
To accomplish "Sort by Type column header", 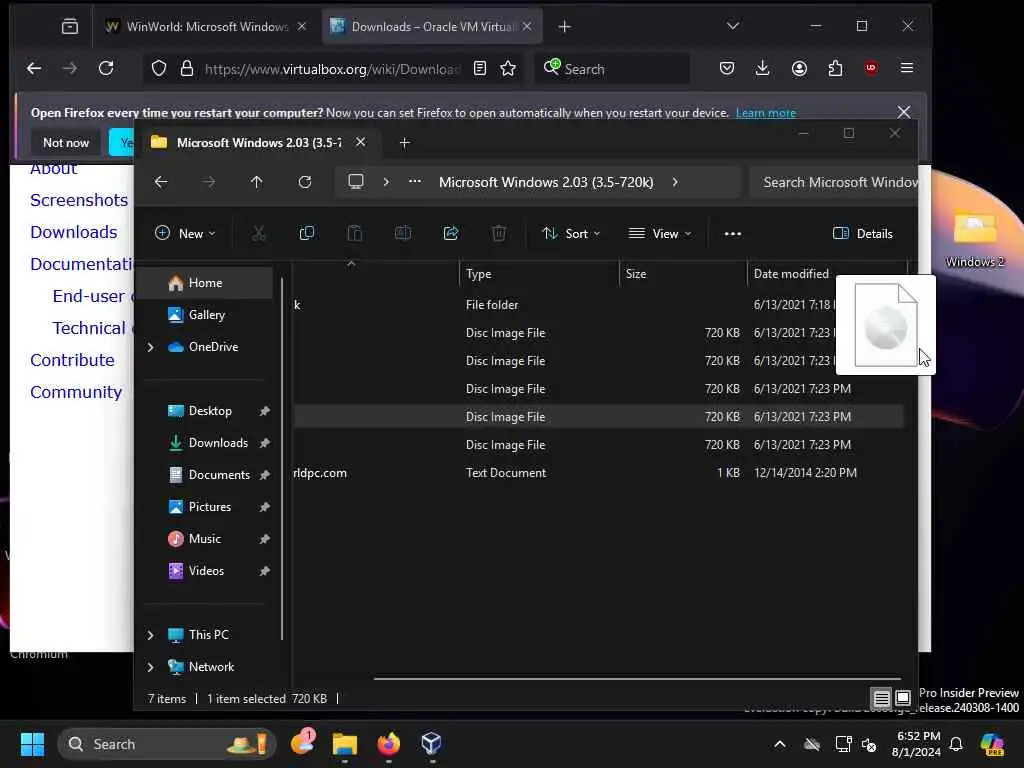I will 539,274.
